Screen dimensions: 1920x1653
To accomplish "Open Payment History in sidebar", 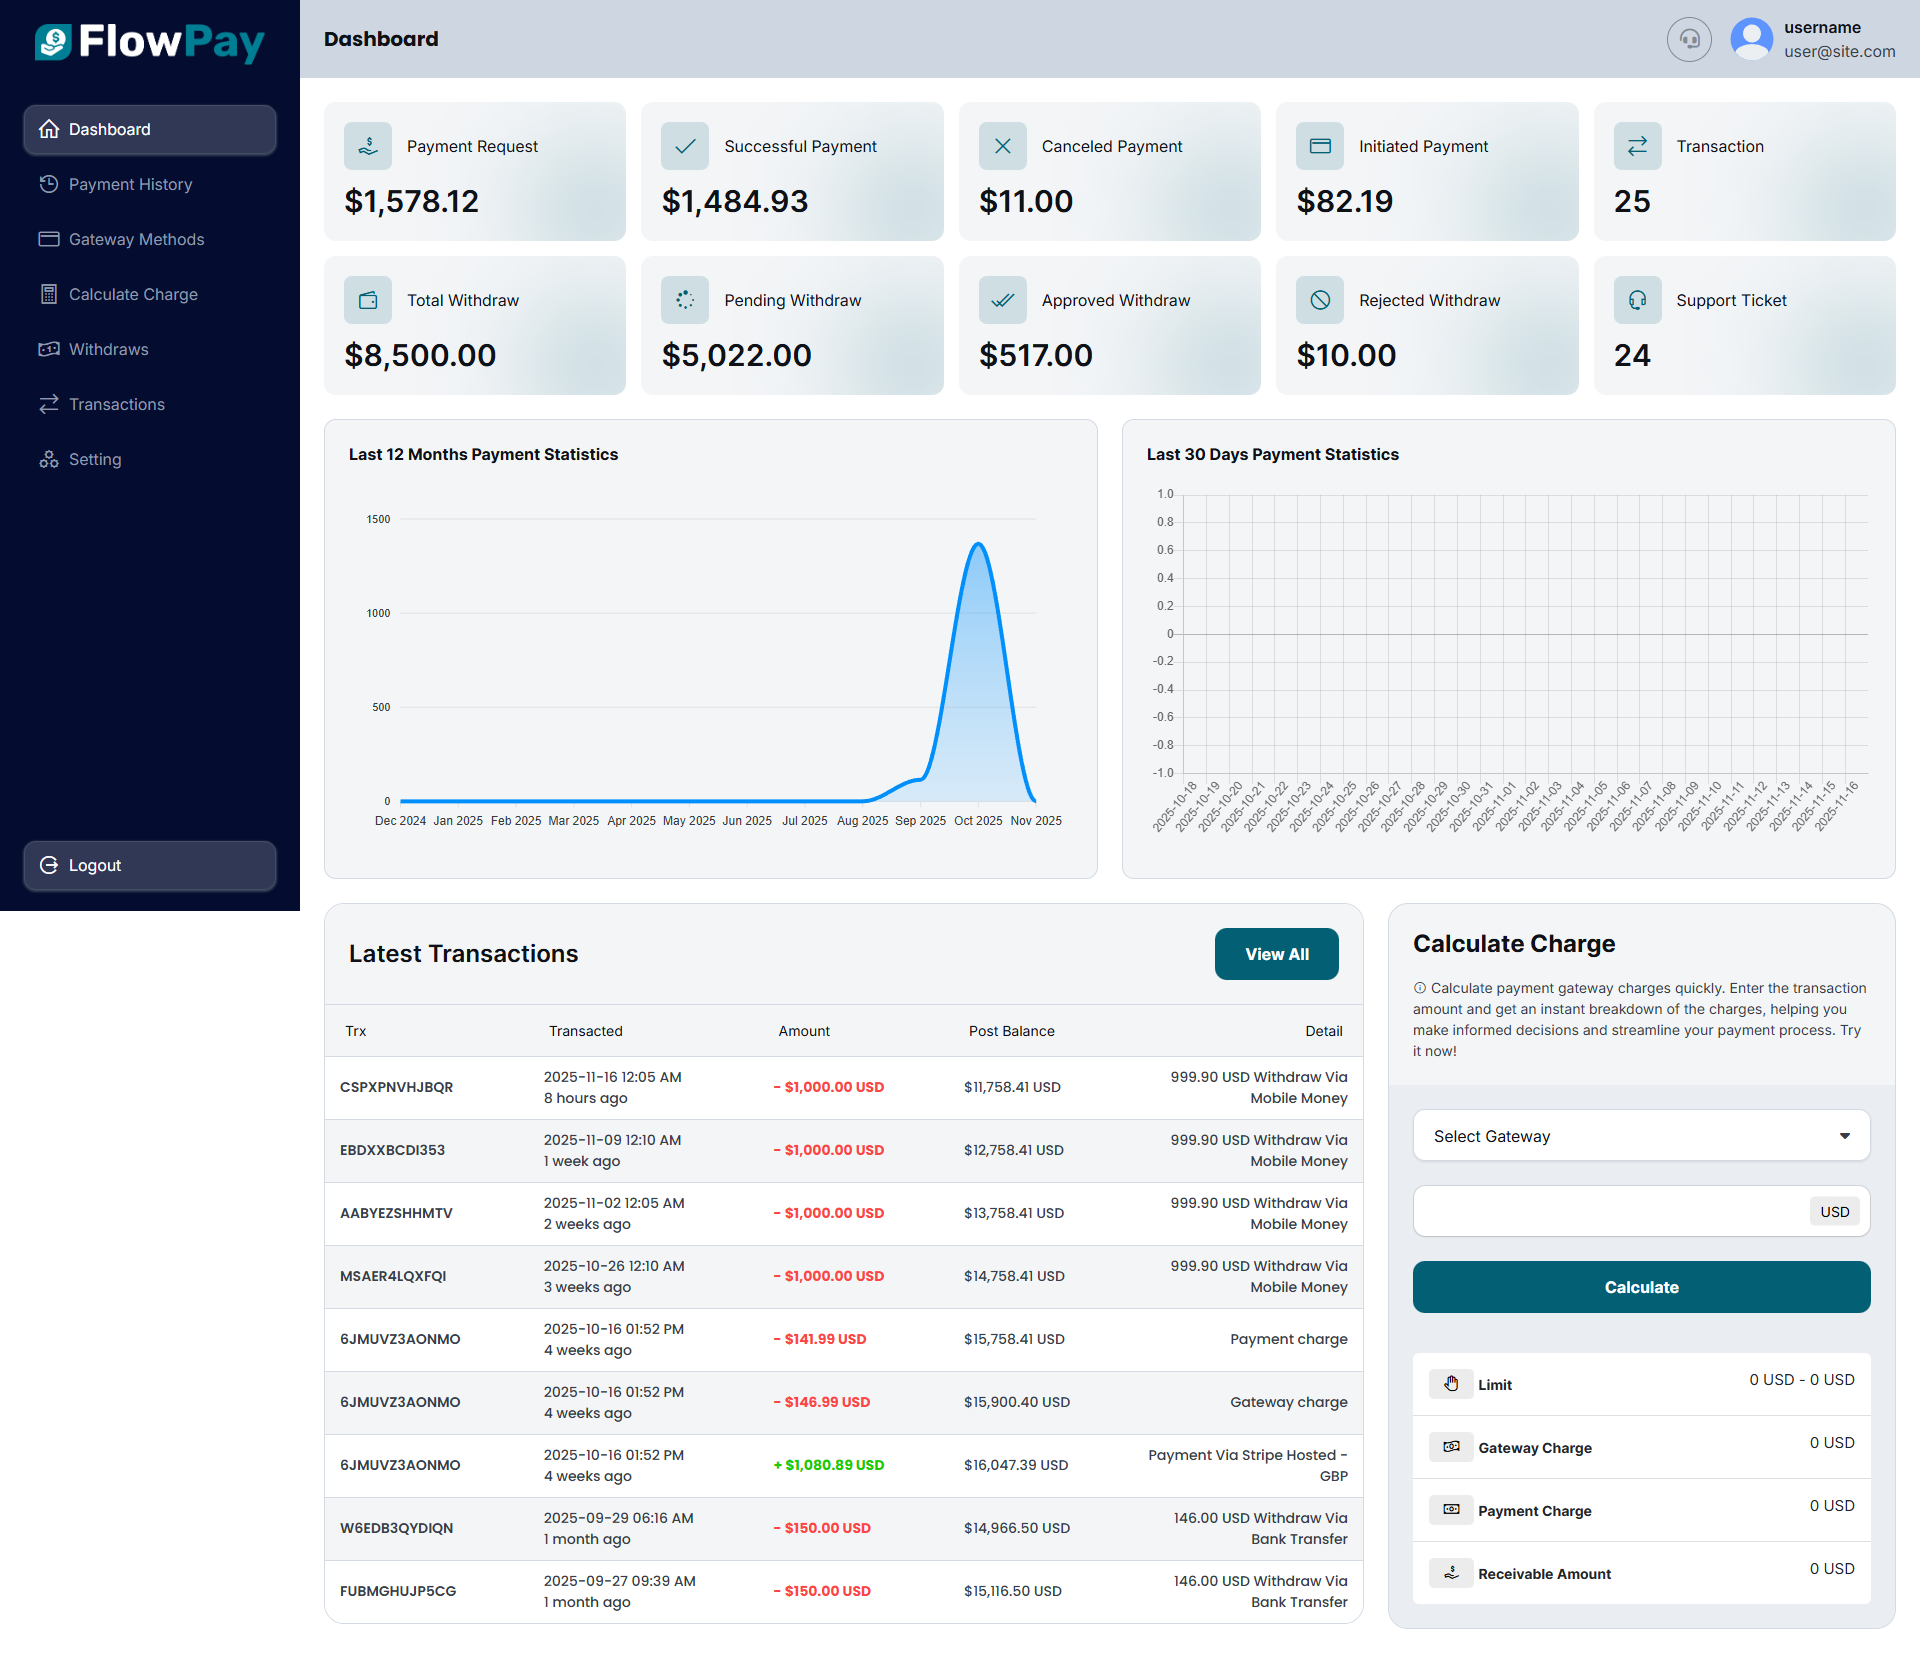I will 130,184.
